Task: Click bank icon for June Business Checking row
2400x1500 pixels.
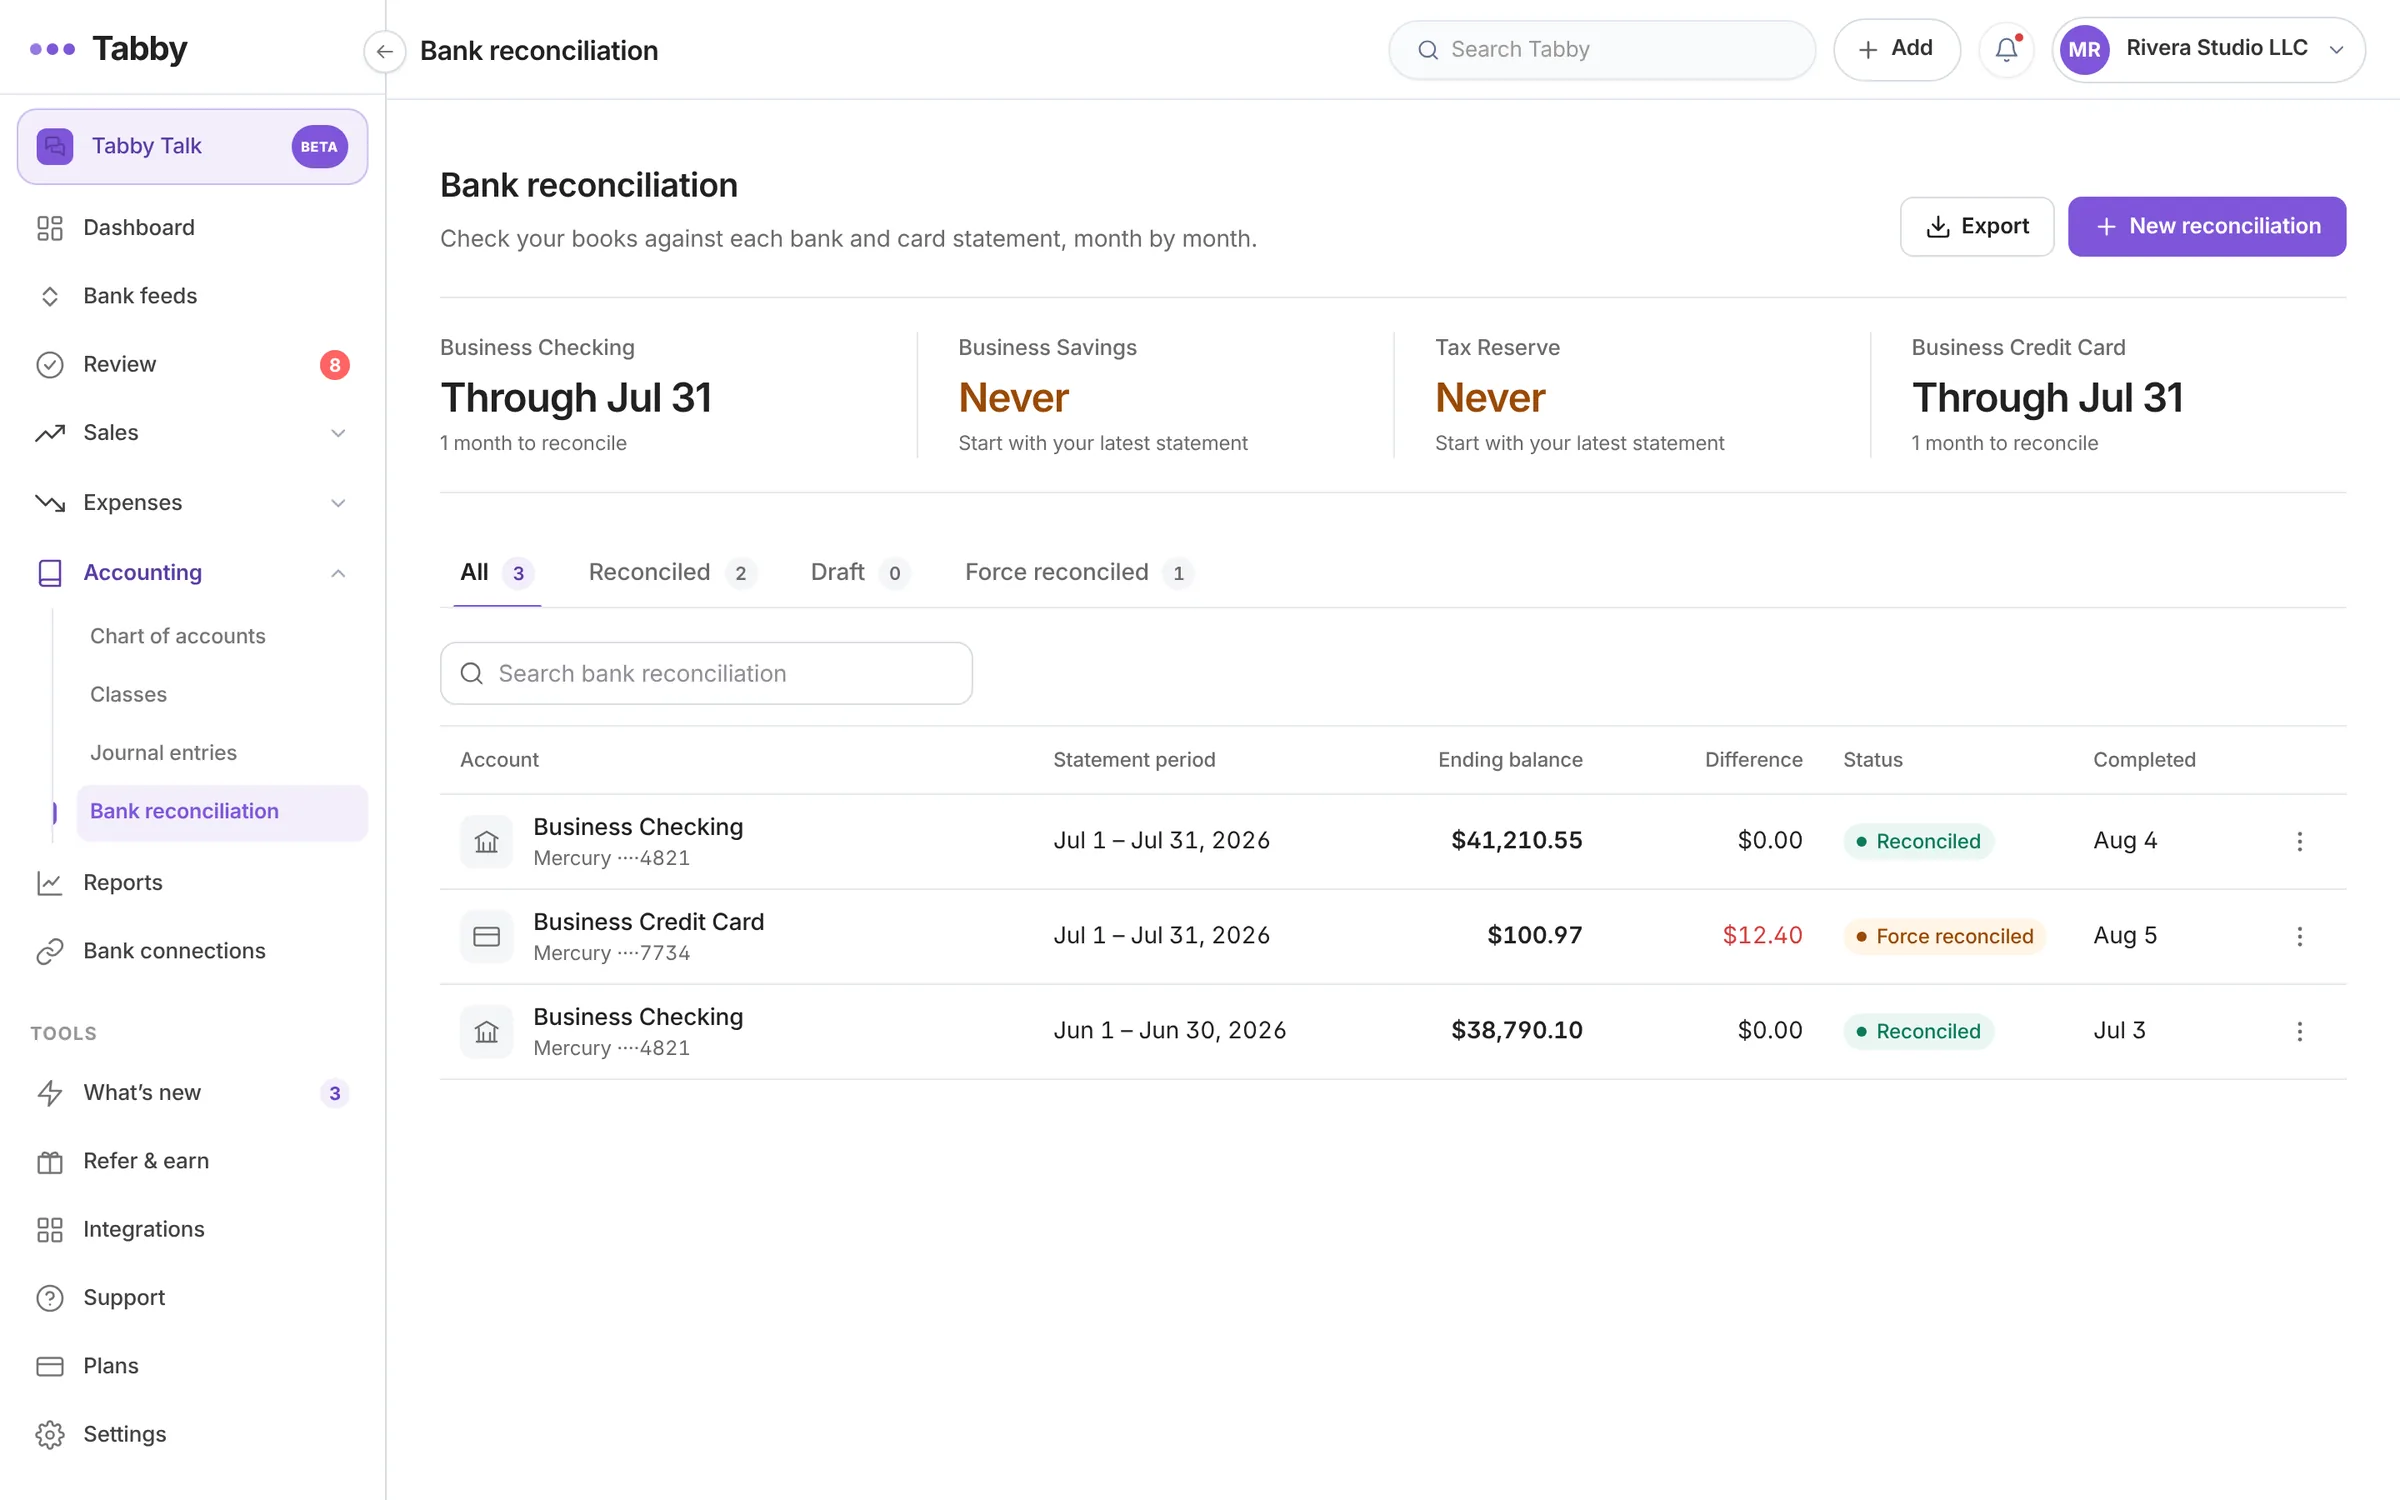Action: click(x=486, y=1032)
